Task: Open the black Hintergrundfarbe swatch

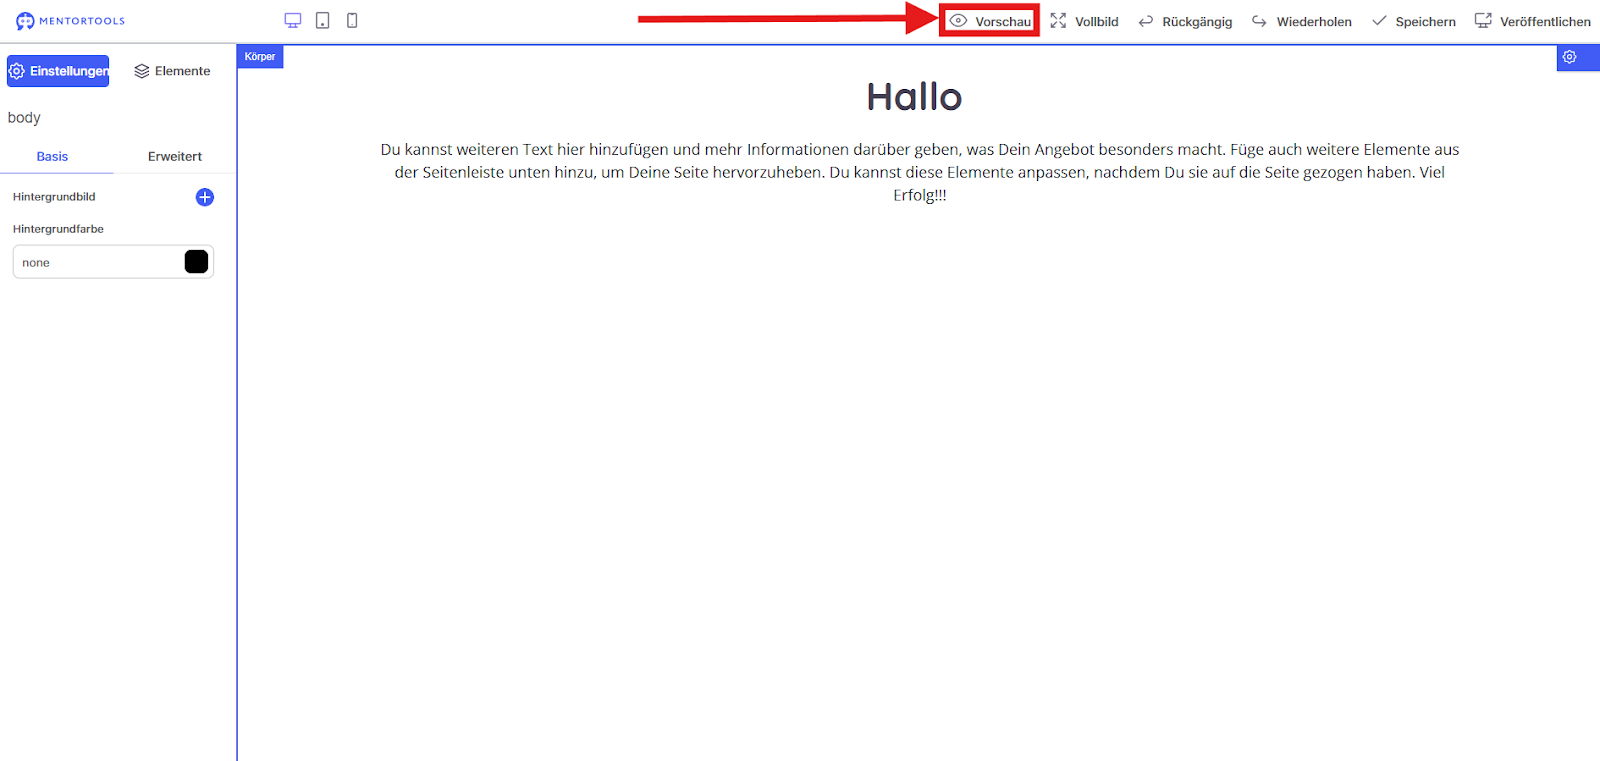Action: 197,262
